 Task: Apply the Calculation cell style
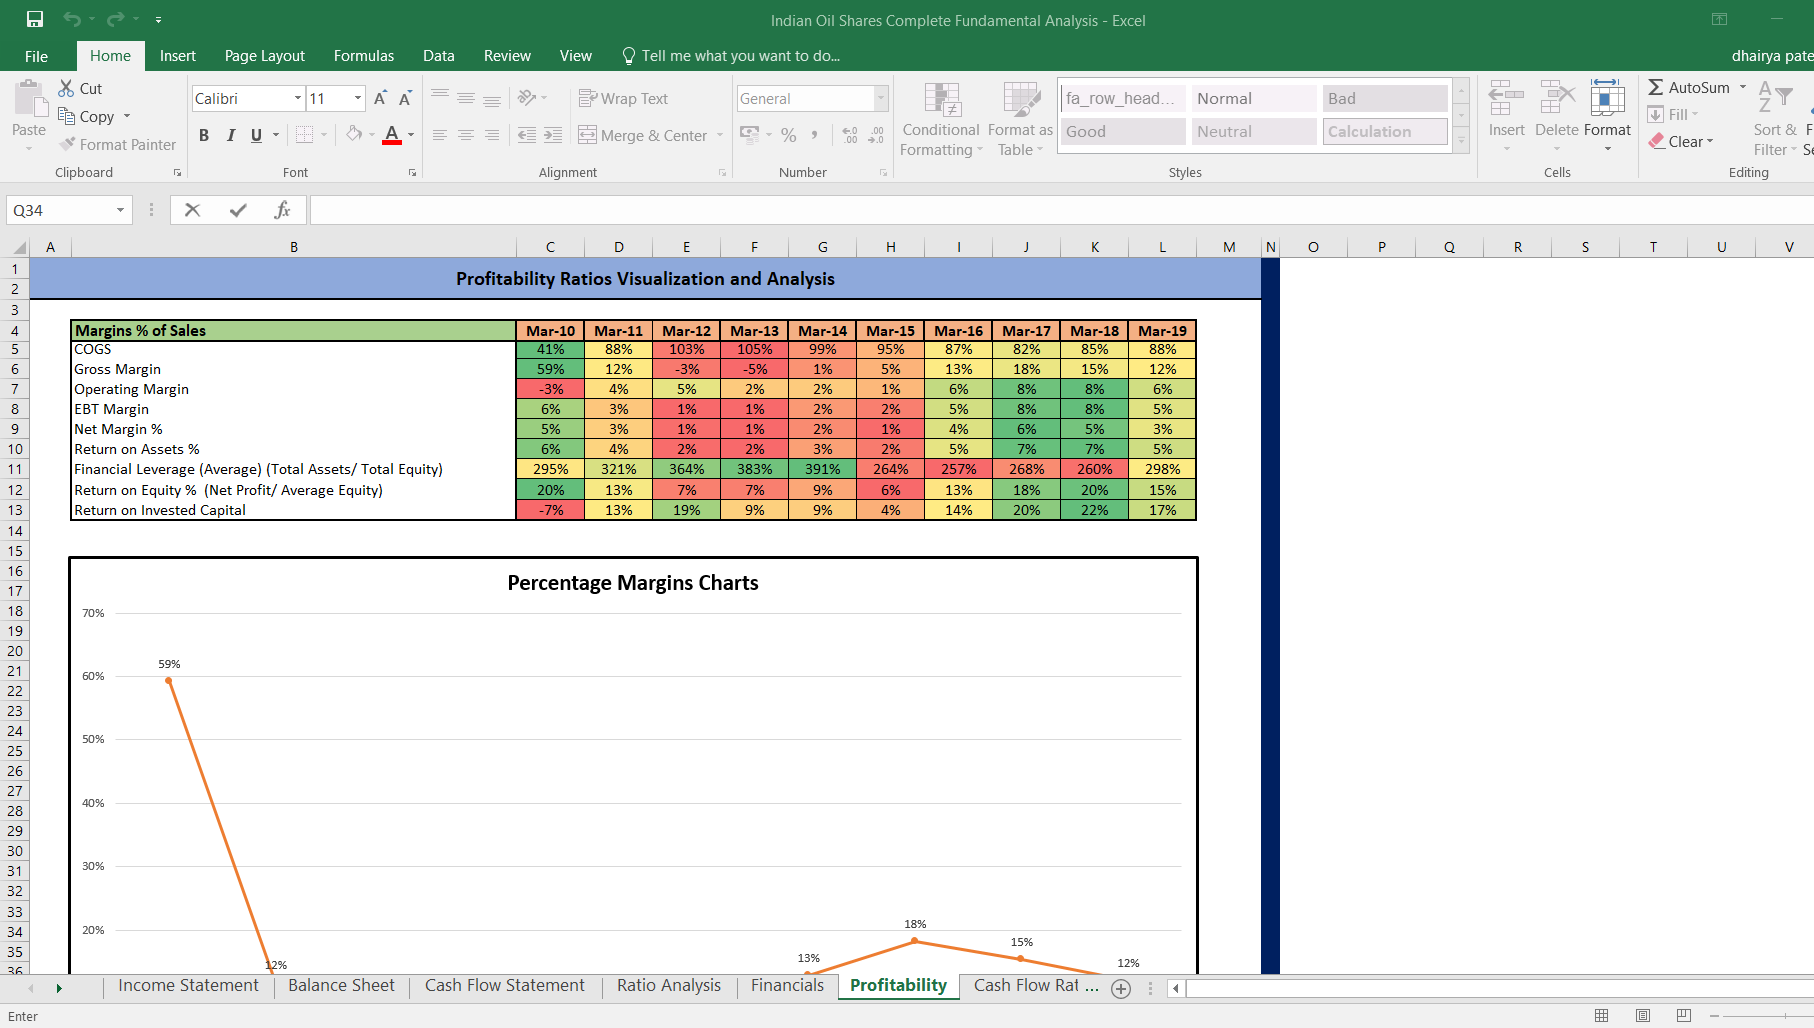click(x=1385, y=131)
